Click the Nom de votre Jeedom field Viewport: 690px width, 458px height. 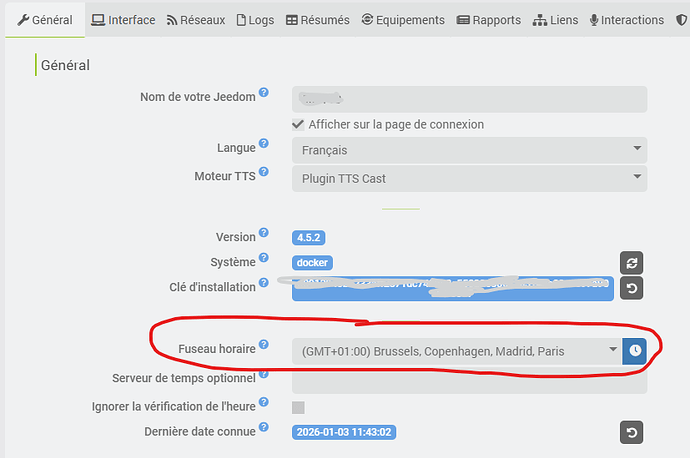[469, 99]
